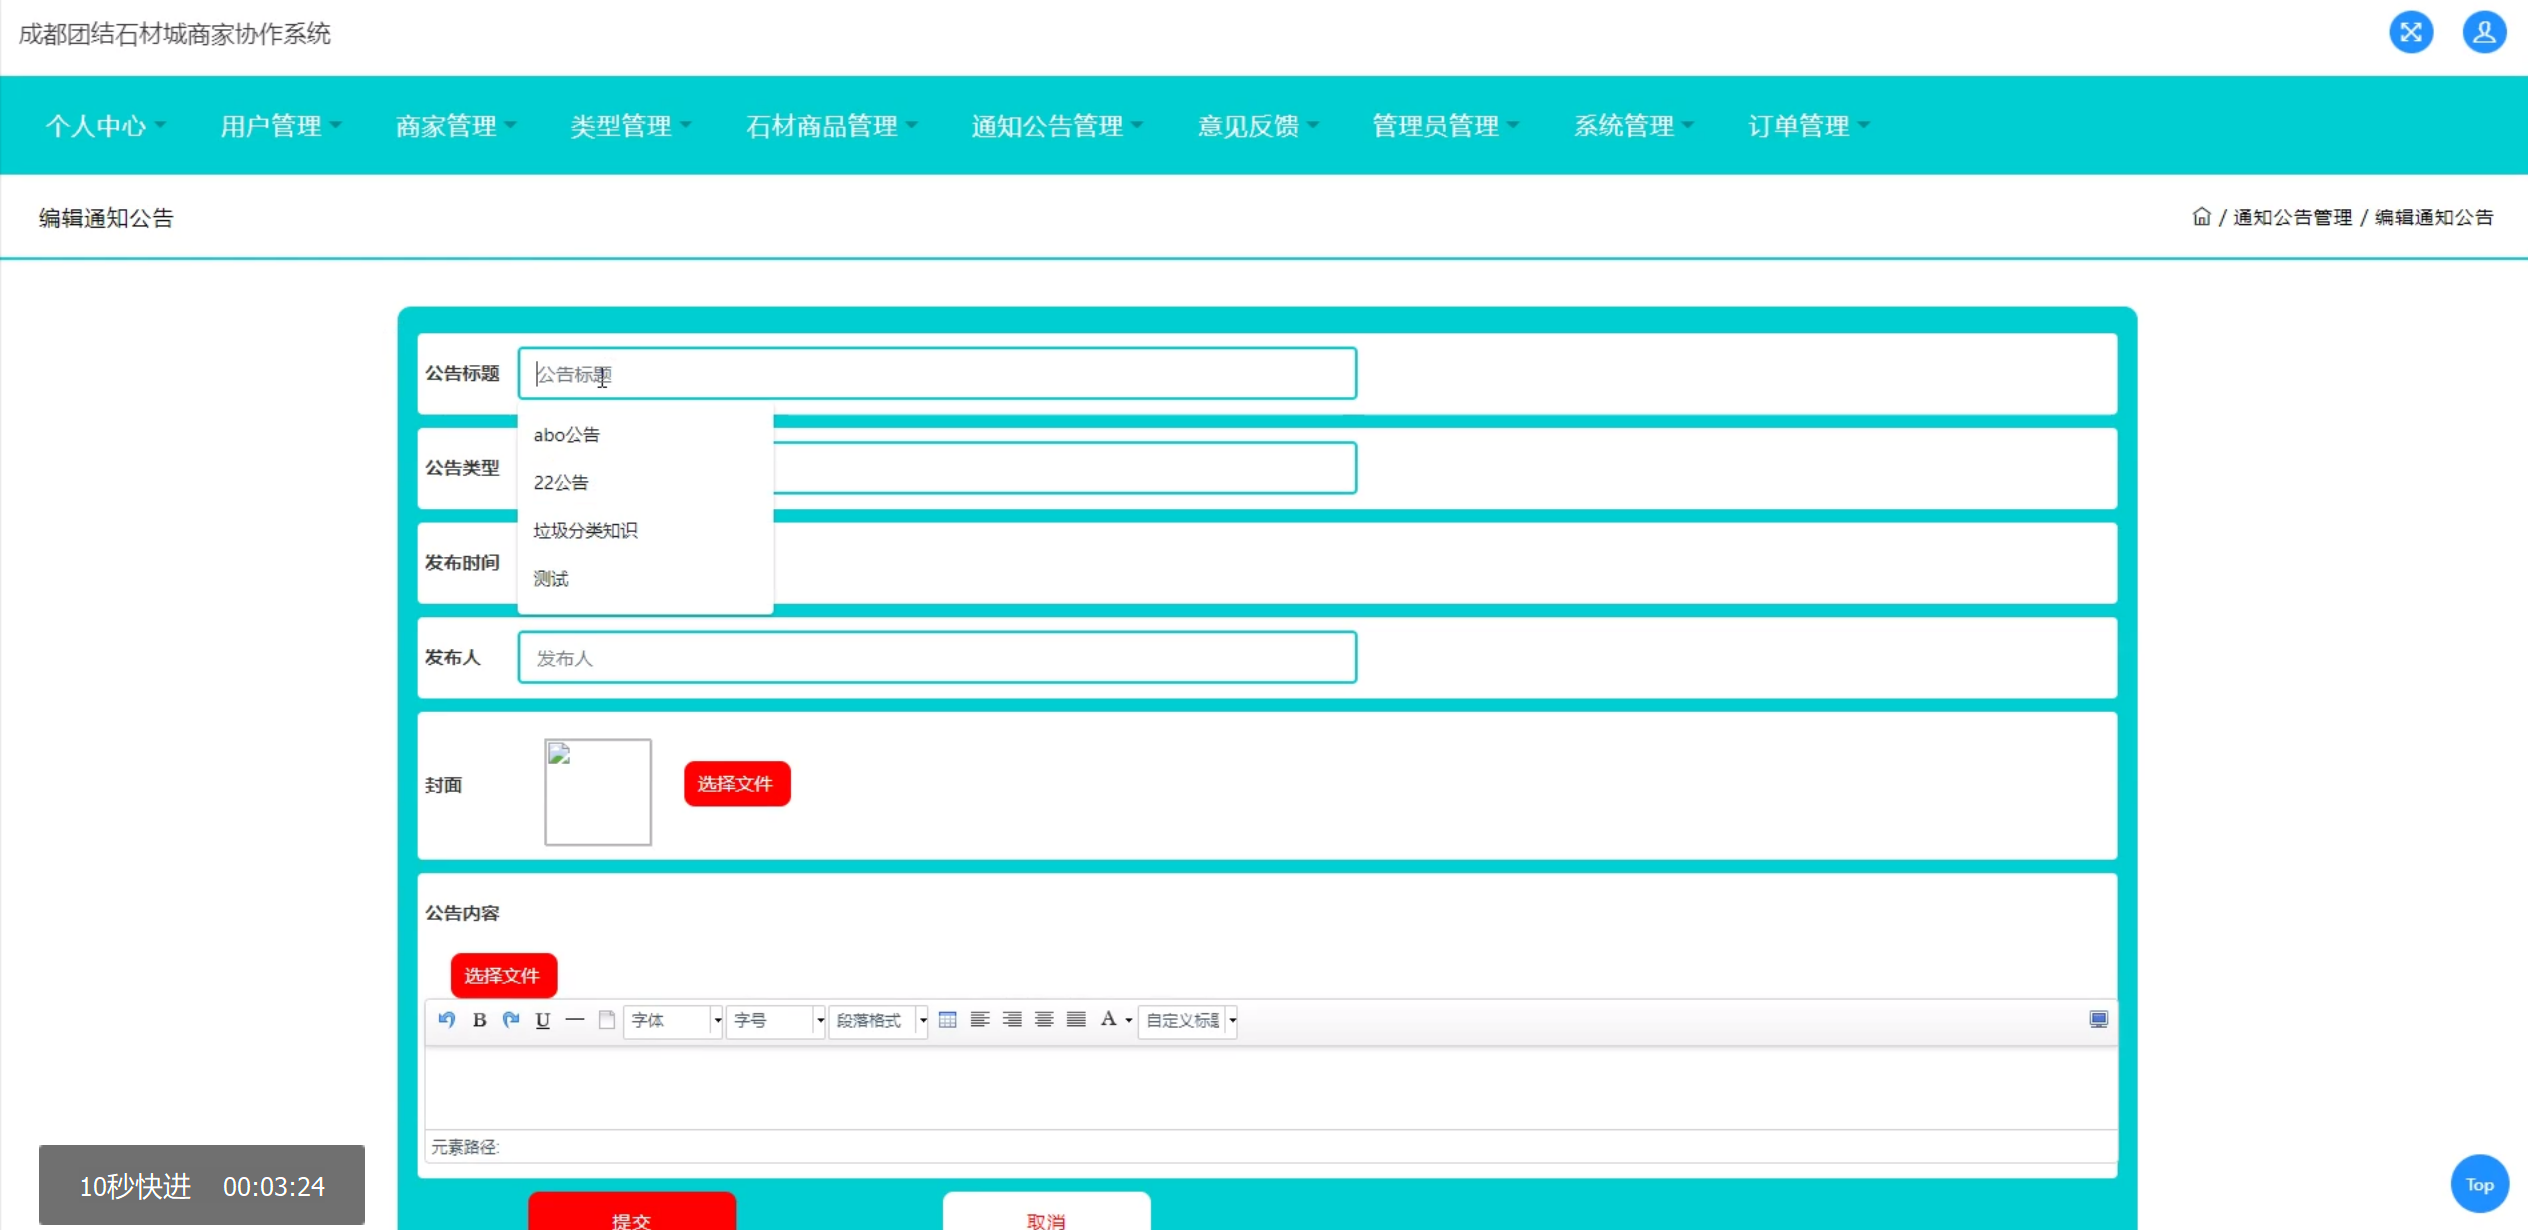Click the redo icon in editor toolbar
The width and height of the screenshot is (2528, 1230).
pyautogui.click(x=511, y=1019)
